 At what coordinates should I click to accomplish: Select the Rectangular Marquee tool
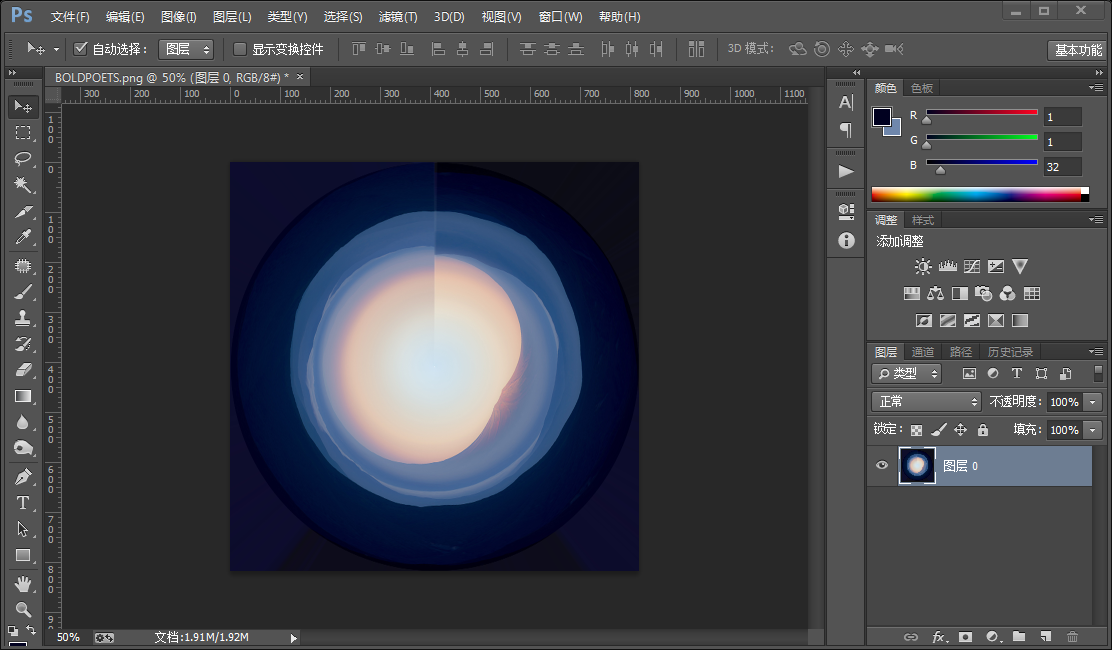click(23, 133)
